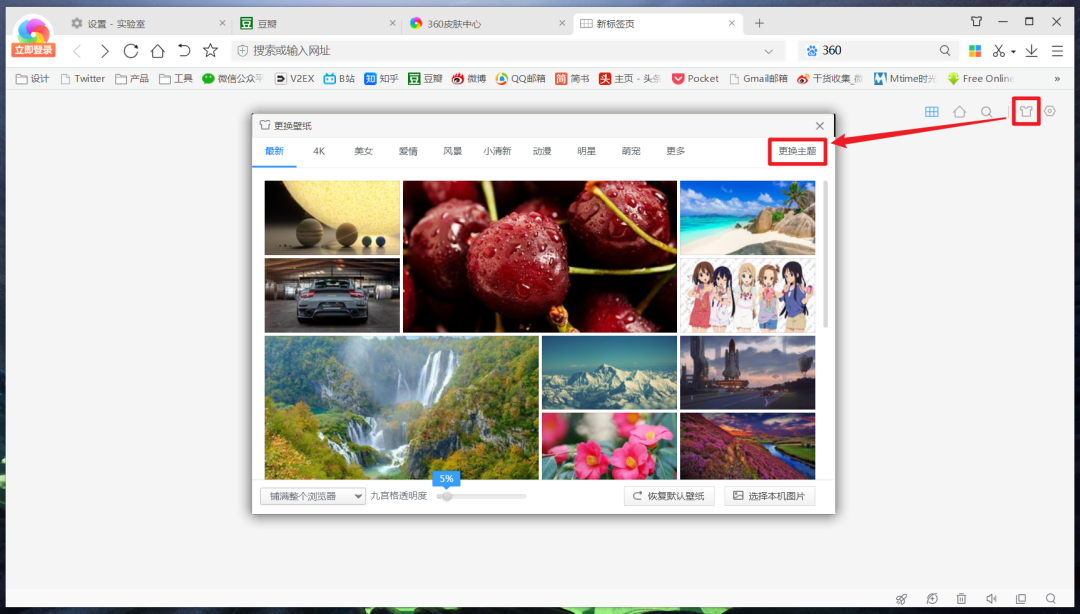Image resolution: width=1080 pixels, height=614 pixels.
Task: Click the rocket accelerator icon in status bar
Action: 902,599
